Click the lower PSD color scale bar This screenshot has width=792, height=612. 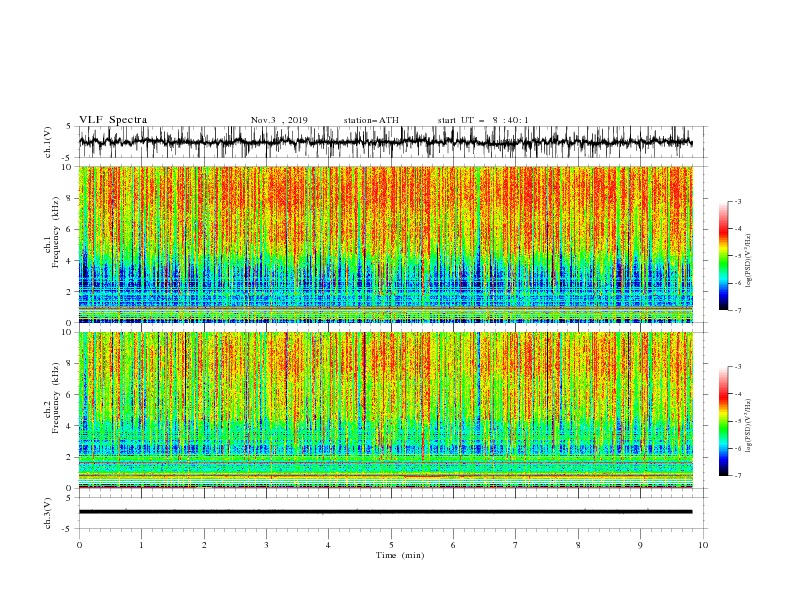point(723,421)
